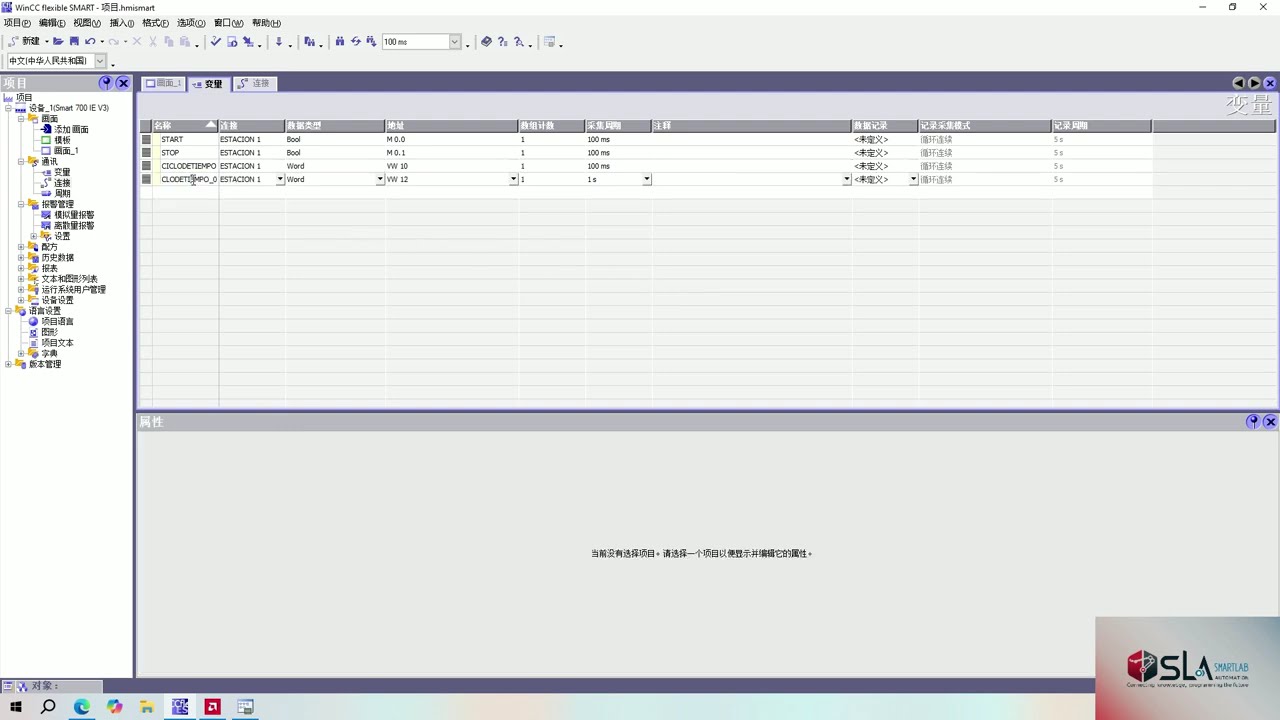1280x720 pixels.
Task: Select 画面_1 in project tree
Action: tap(66, 151)
